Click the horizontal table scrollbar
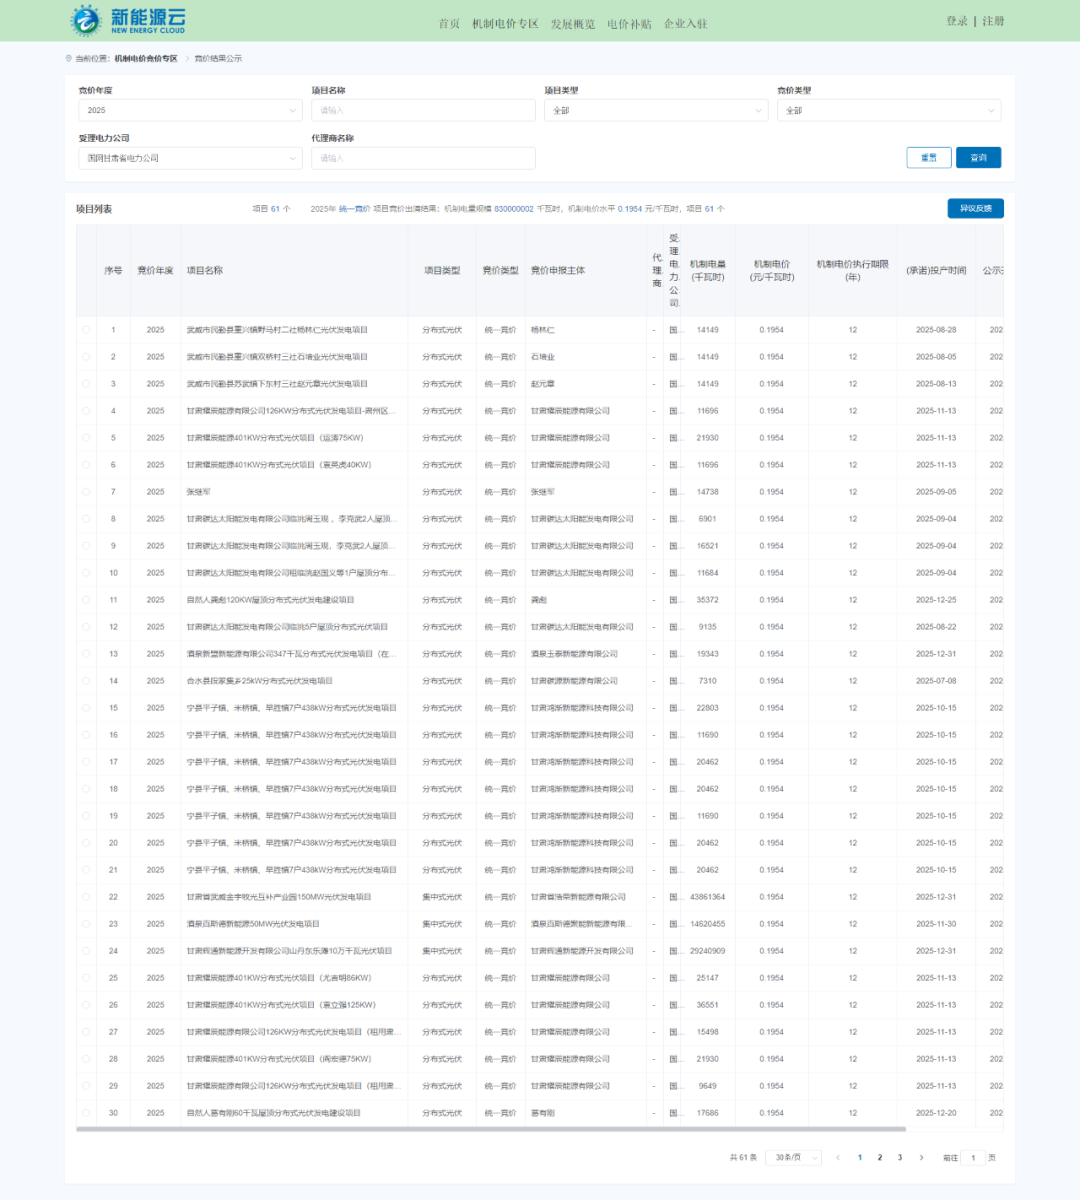This screenshot has width=1080, height=1200. point(490,1129)
